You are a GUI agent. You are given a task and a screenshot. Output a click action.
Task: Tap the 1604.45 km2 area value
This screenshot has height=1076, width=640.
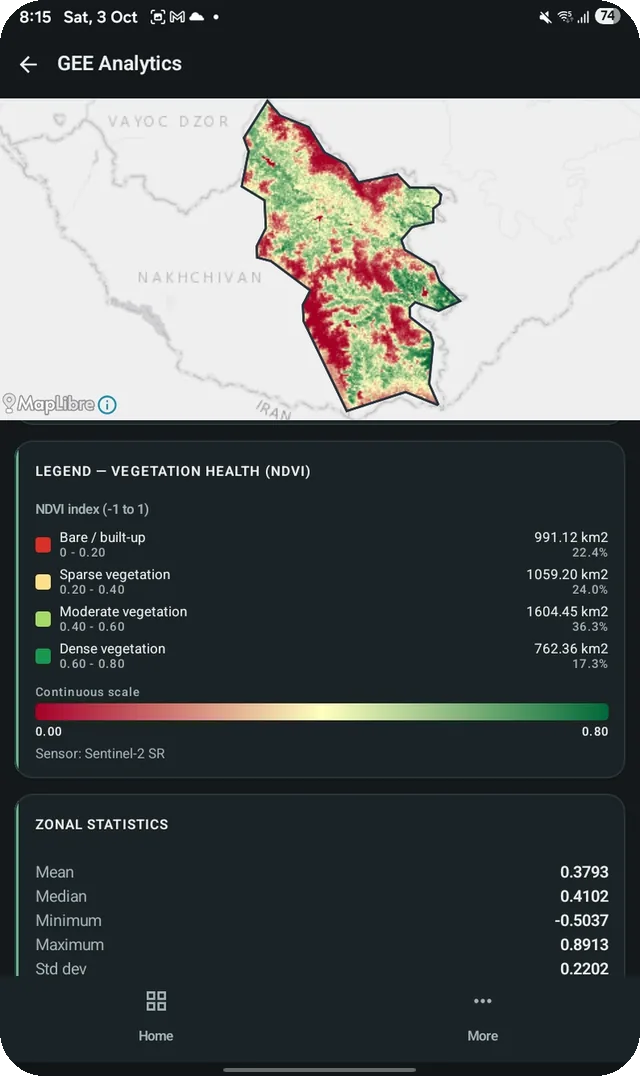[567, 611]
